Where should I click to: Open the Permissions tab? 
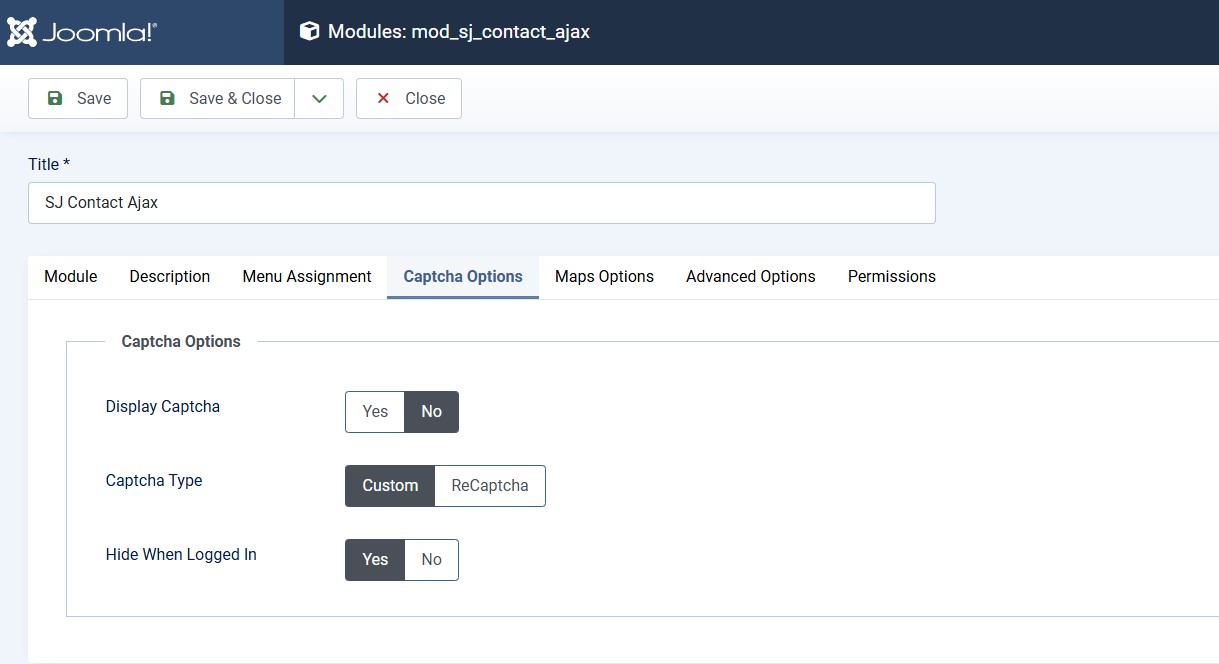click(x=891, y=277)
